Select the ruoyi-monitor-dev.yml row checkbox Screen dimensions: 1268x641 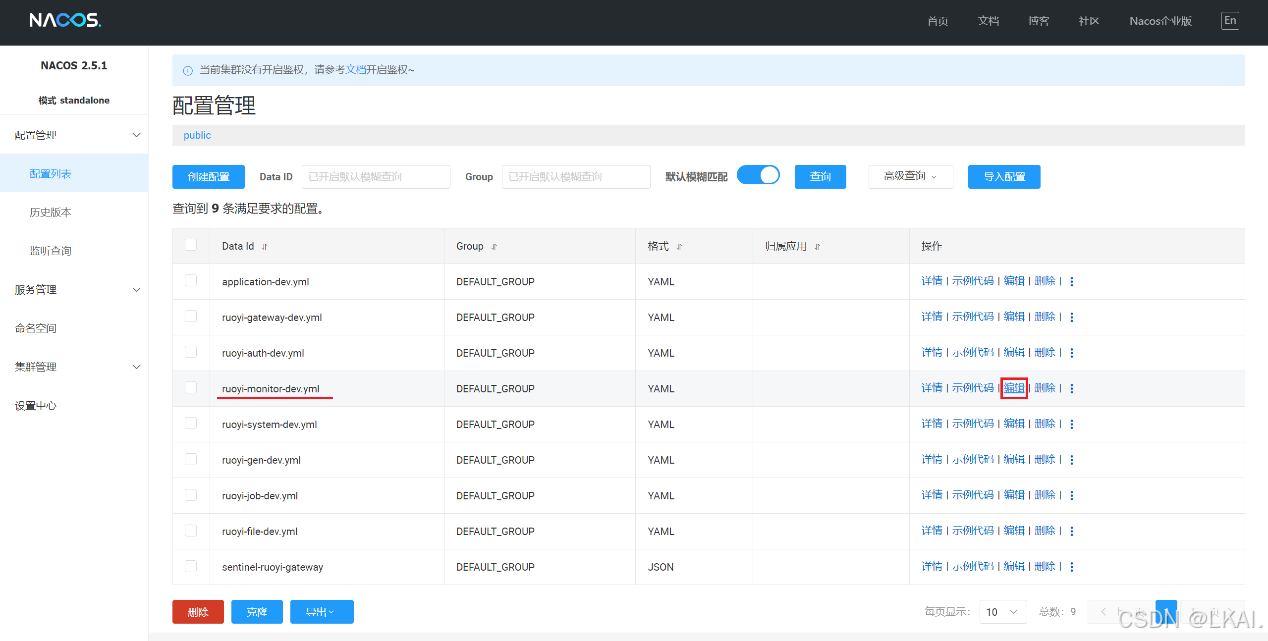(x=191, y=388)
